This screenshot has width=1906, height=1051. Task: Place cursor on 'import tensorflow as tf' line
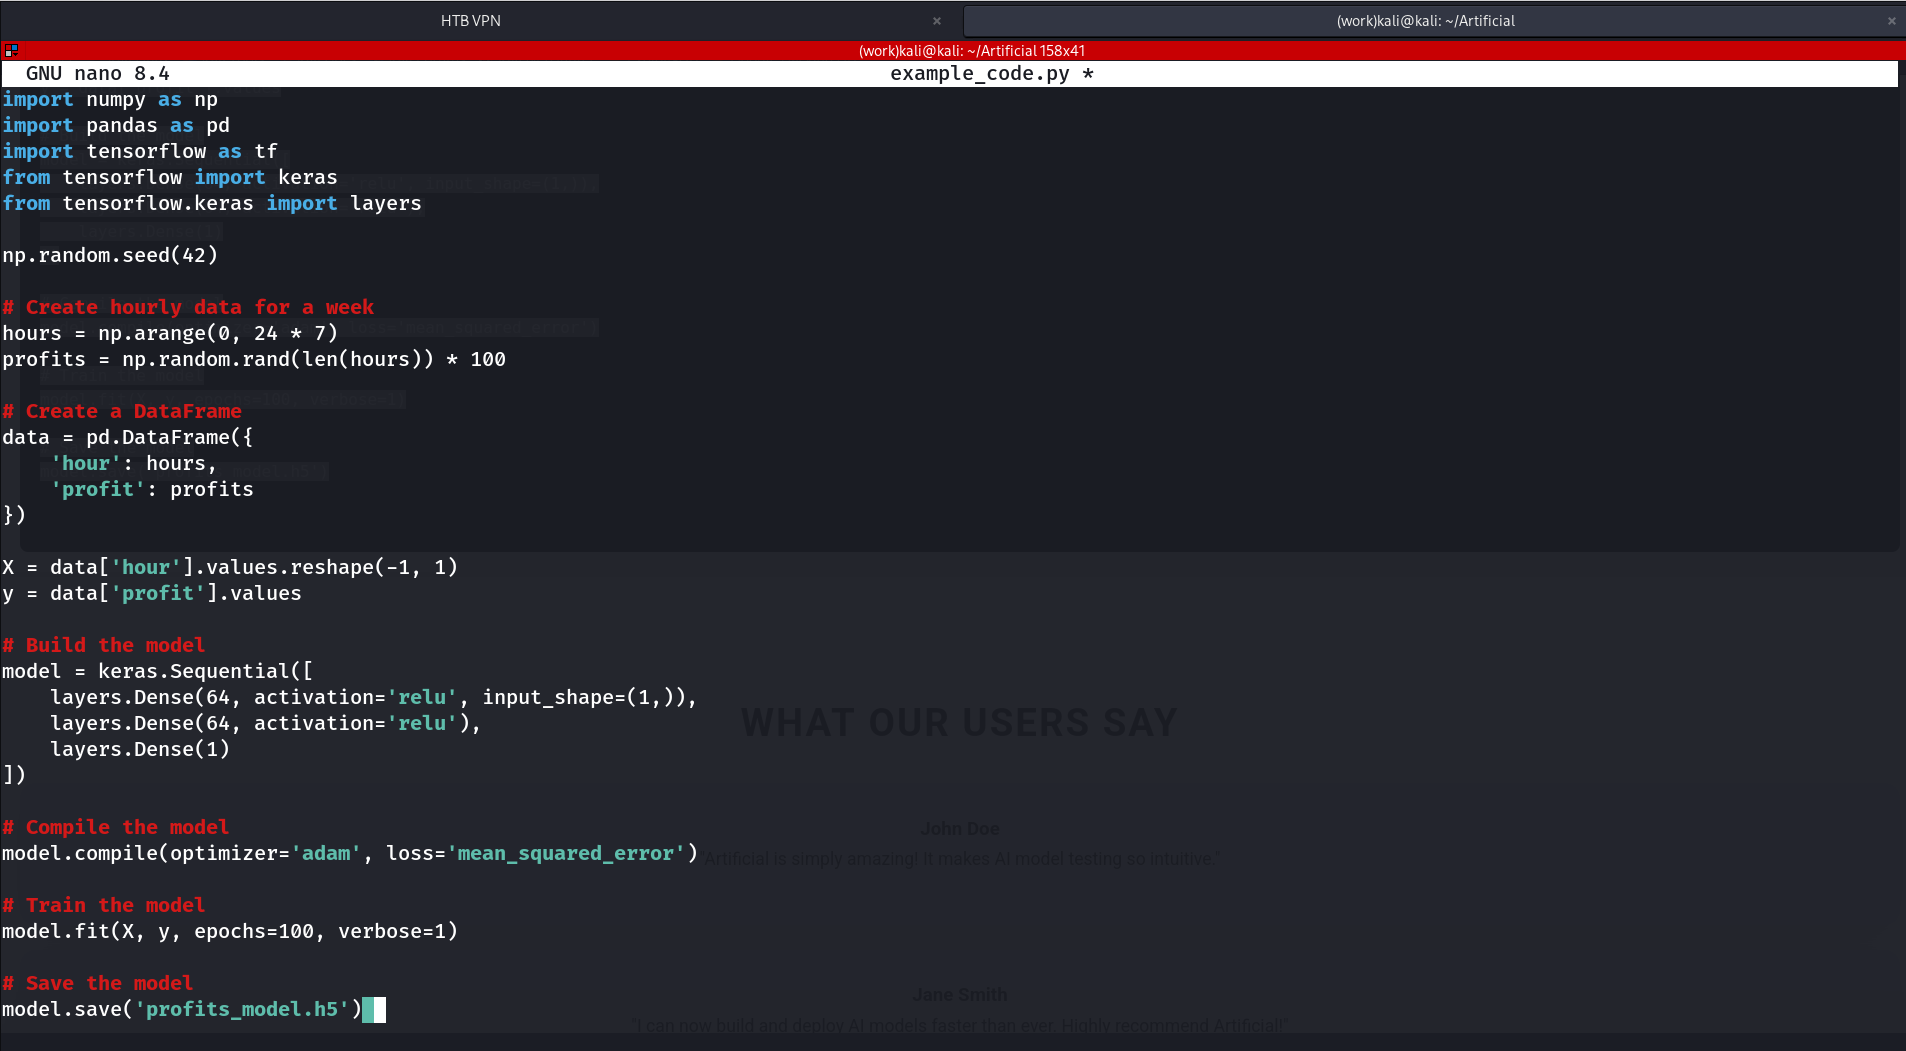(x=140, y=151)
